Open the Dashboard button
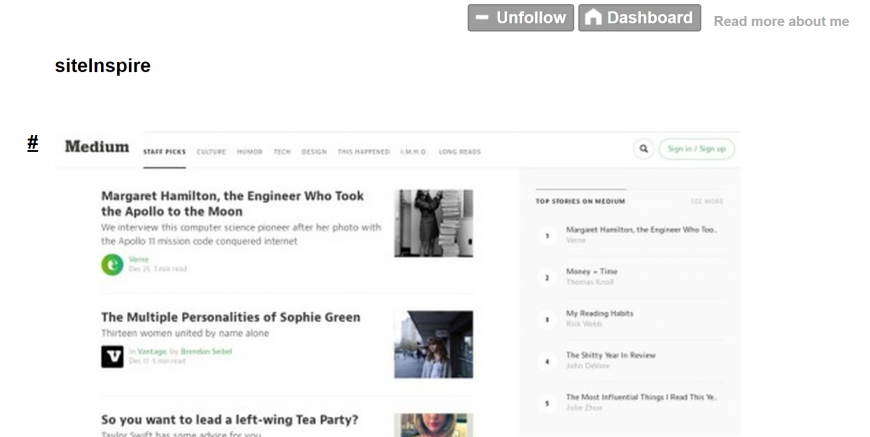Screen dimensions: 870x437 click(639, 18)
